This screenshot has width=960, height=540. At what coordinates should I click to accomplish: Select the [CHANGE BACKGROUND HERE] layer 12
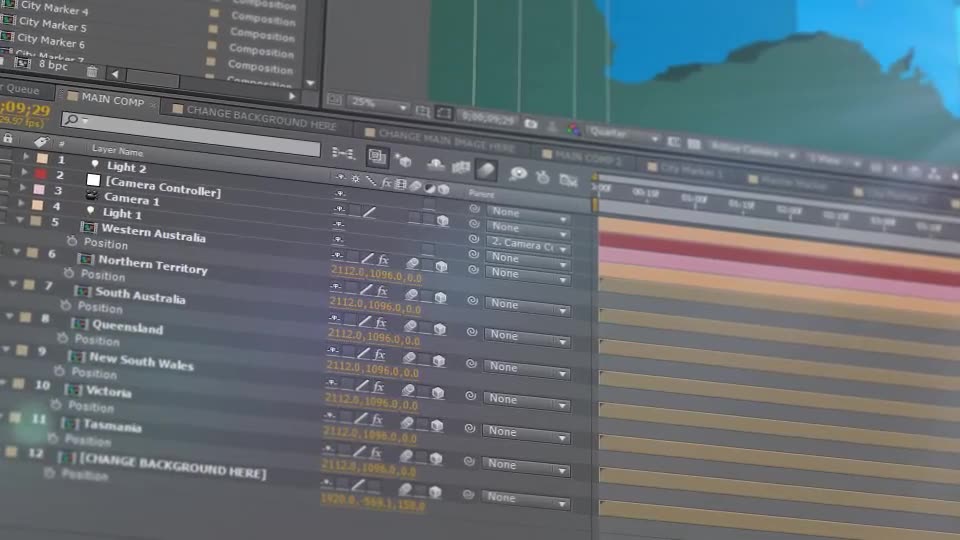click(x=173, y=465)
